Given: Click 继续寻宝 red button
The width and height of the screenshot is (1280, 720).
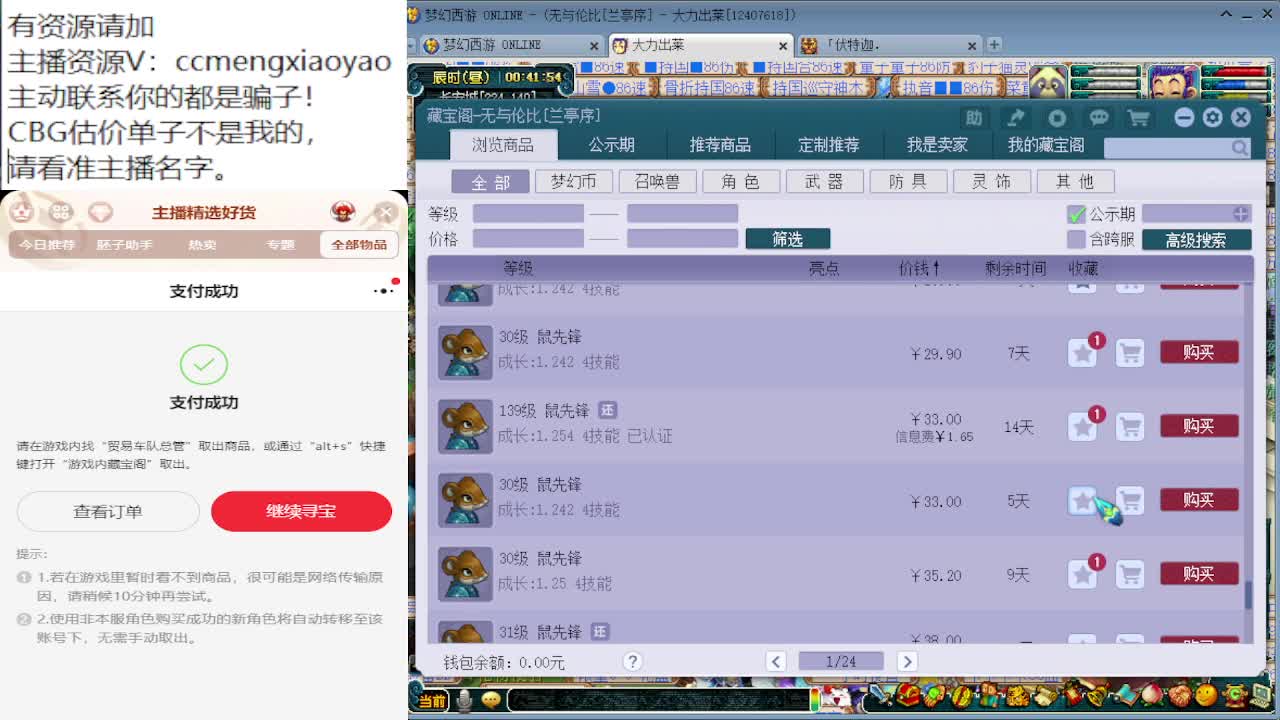Looking at the screenshot, I should (x=301, y=511).
